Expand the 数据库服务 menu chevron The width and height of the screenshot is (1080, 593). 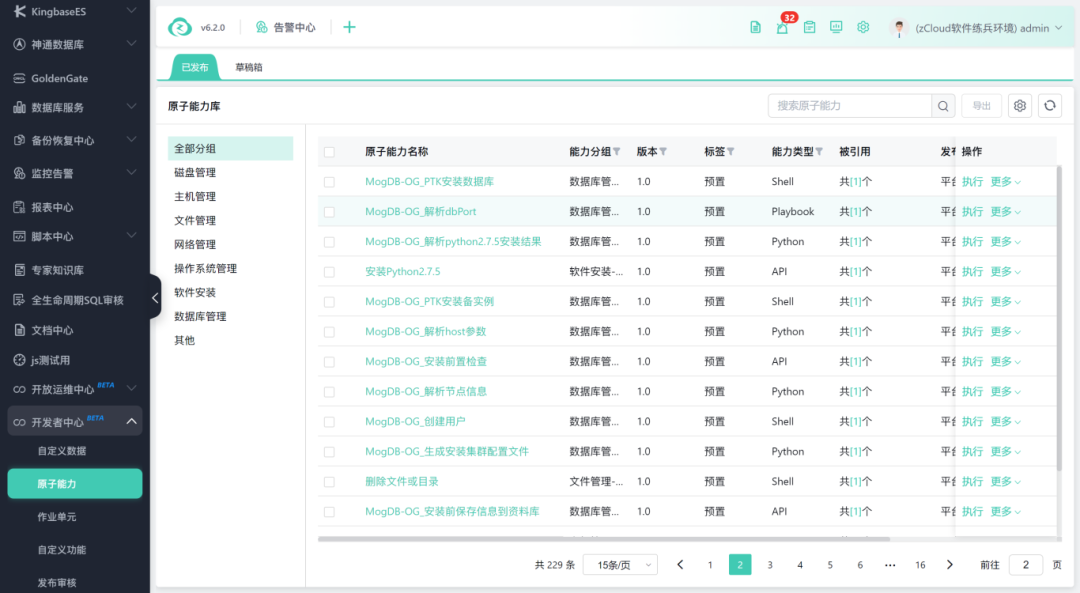tap(131, 106)
